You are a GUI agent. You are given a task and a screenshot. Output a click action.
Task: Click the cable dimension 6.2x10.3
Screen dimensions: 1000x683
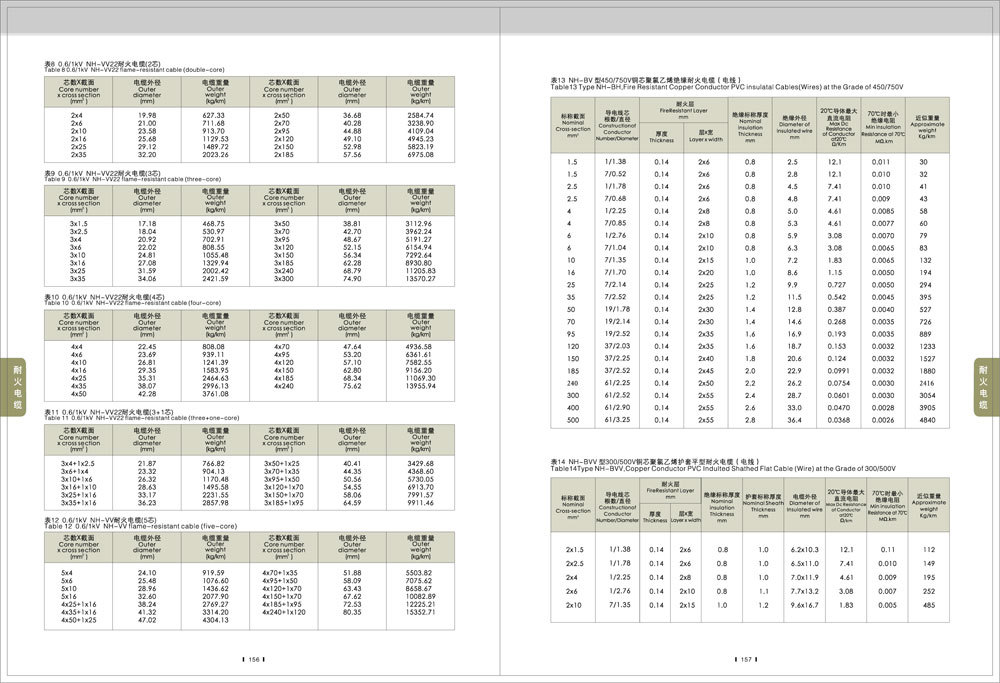click(805, 549)
